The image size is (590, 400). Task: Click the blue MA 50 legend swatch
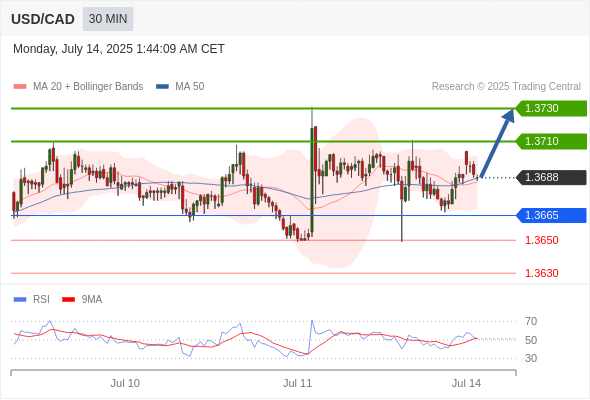coord(162,87)
